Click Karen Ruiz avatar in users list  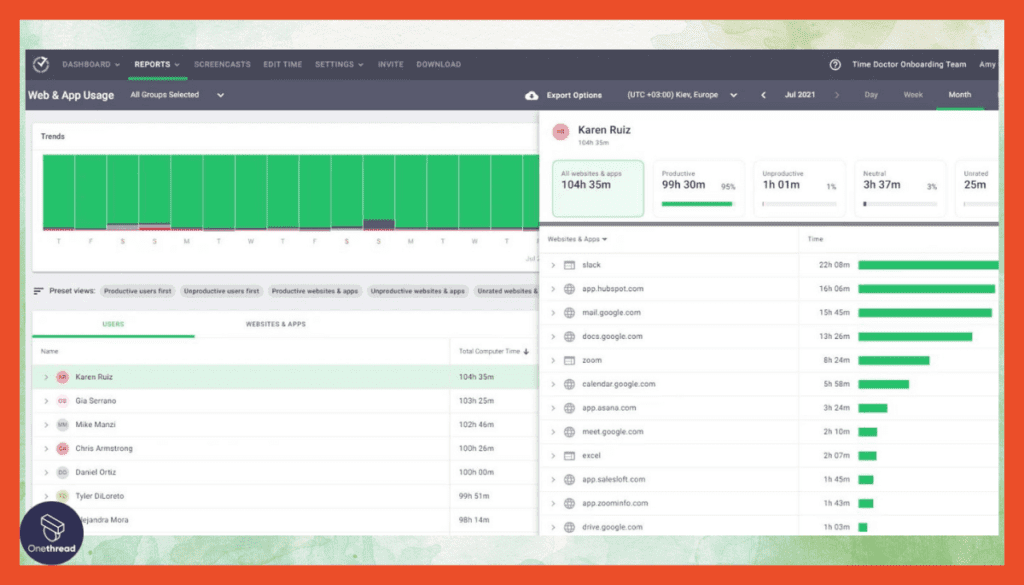[x=62, y=377]
